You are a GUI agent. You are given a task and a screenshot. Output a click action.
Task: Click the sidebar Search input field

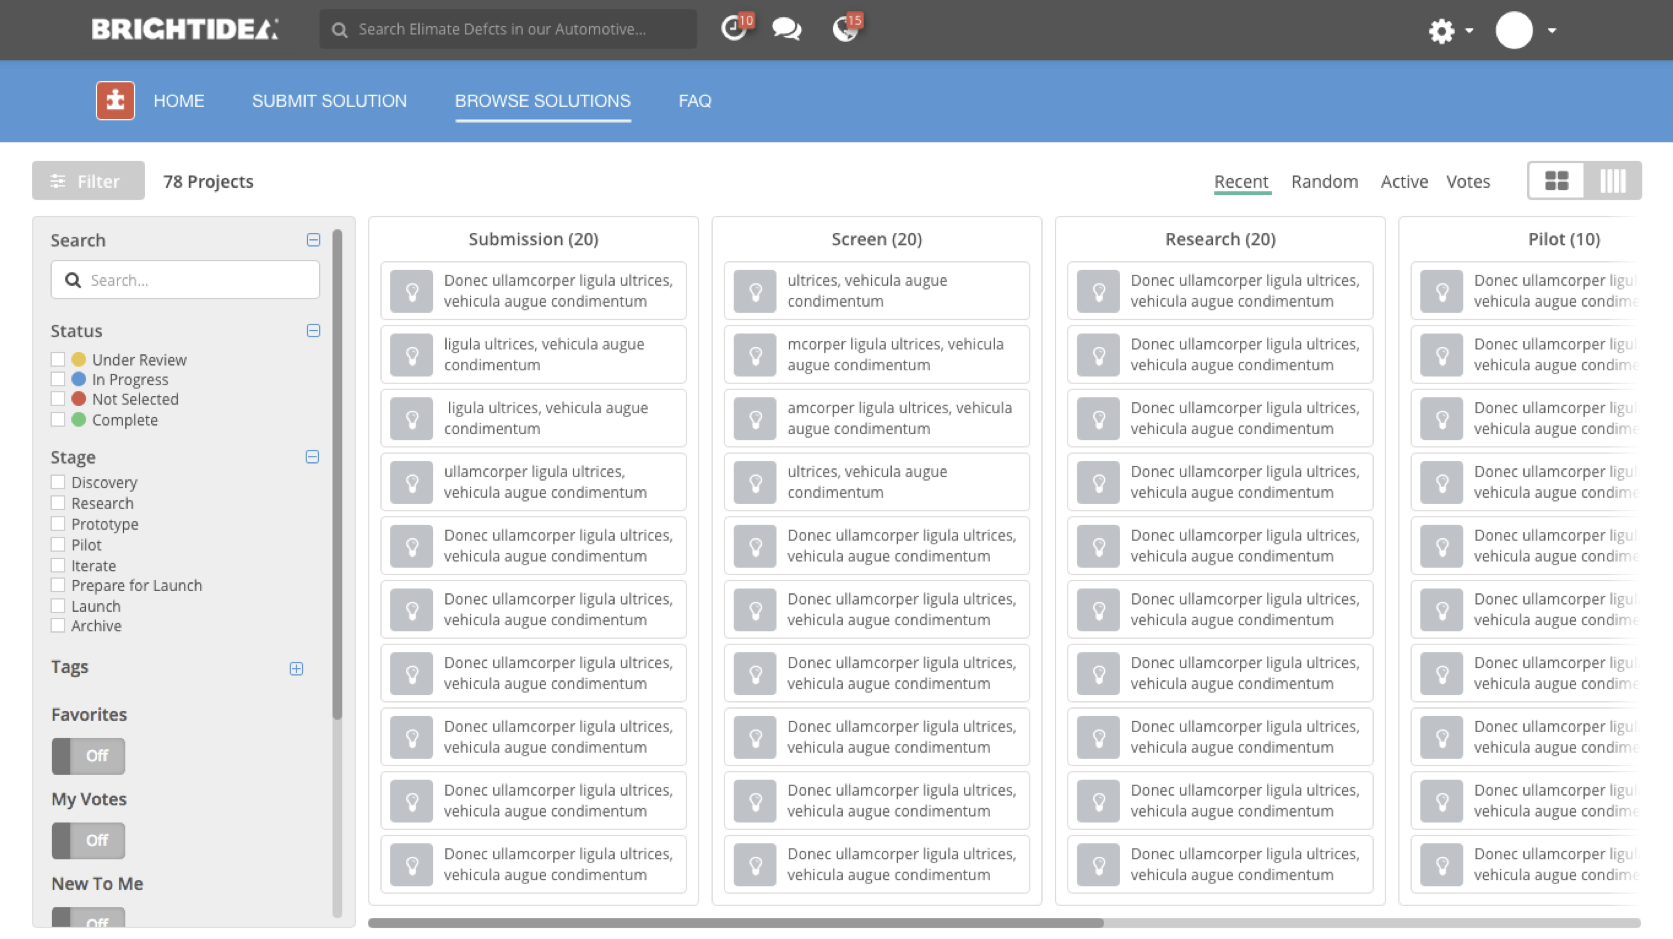185,280
